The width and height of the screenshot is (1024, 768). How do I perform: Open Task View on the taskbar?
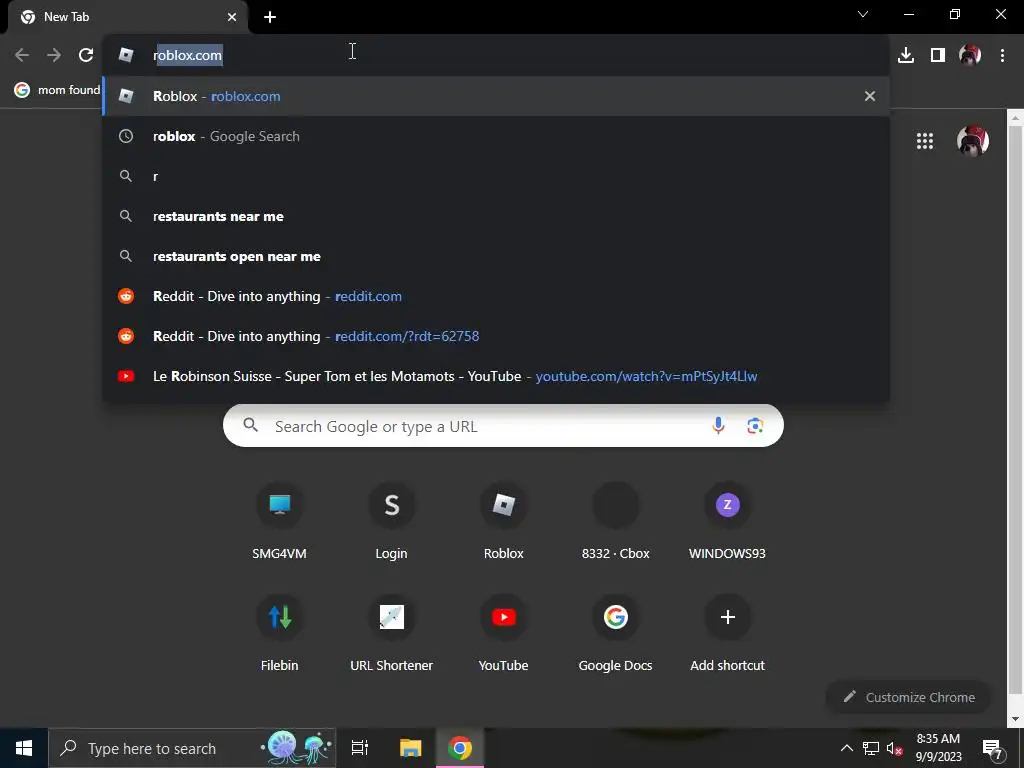[x=360, y=748]
